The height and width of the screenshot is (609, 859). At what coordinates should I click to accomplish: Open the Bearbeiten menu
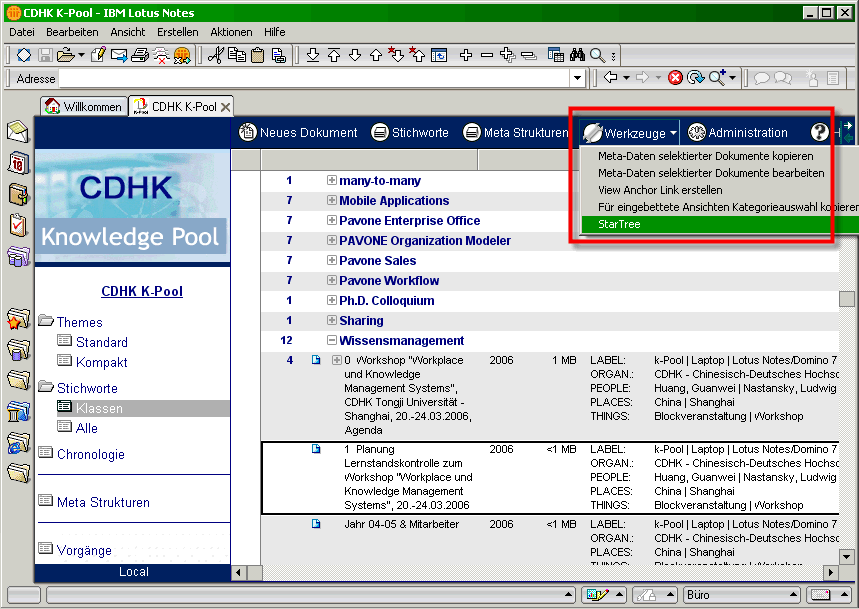point(72,32)
